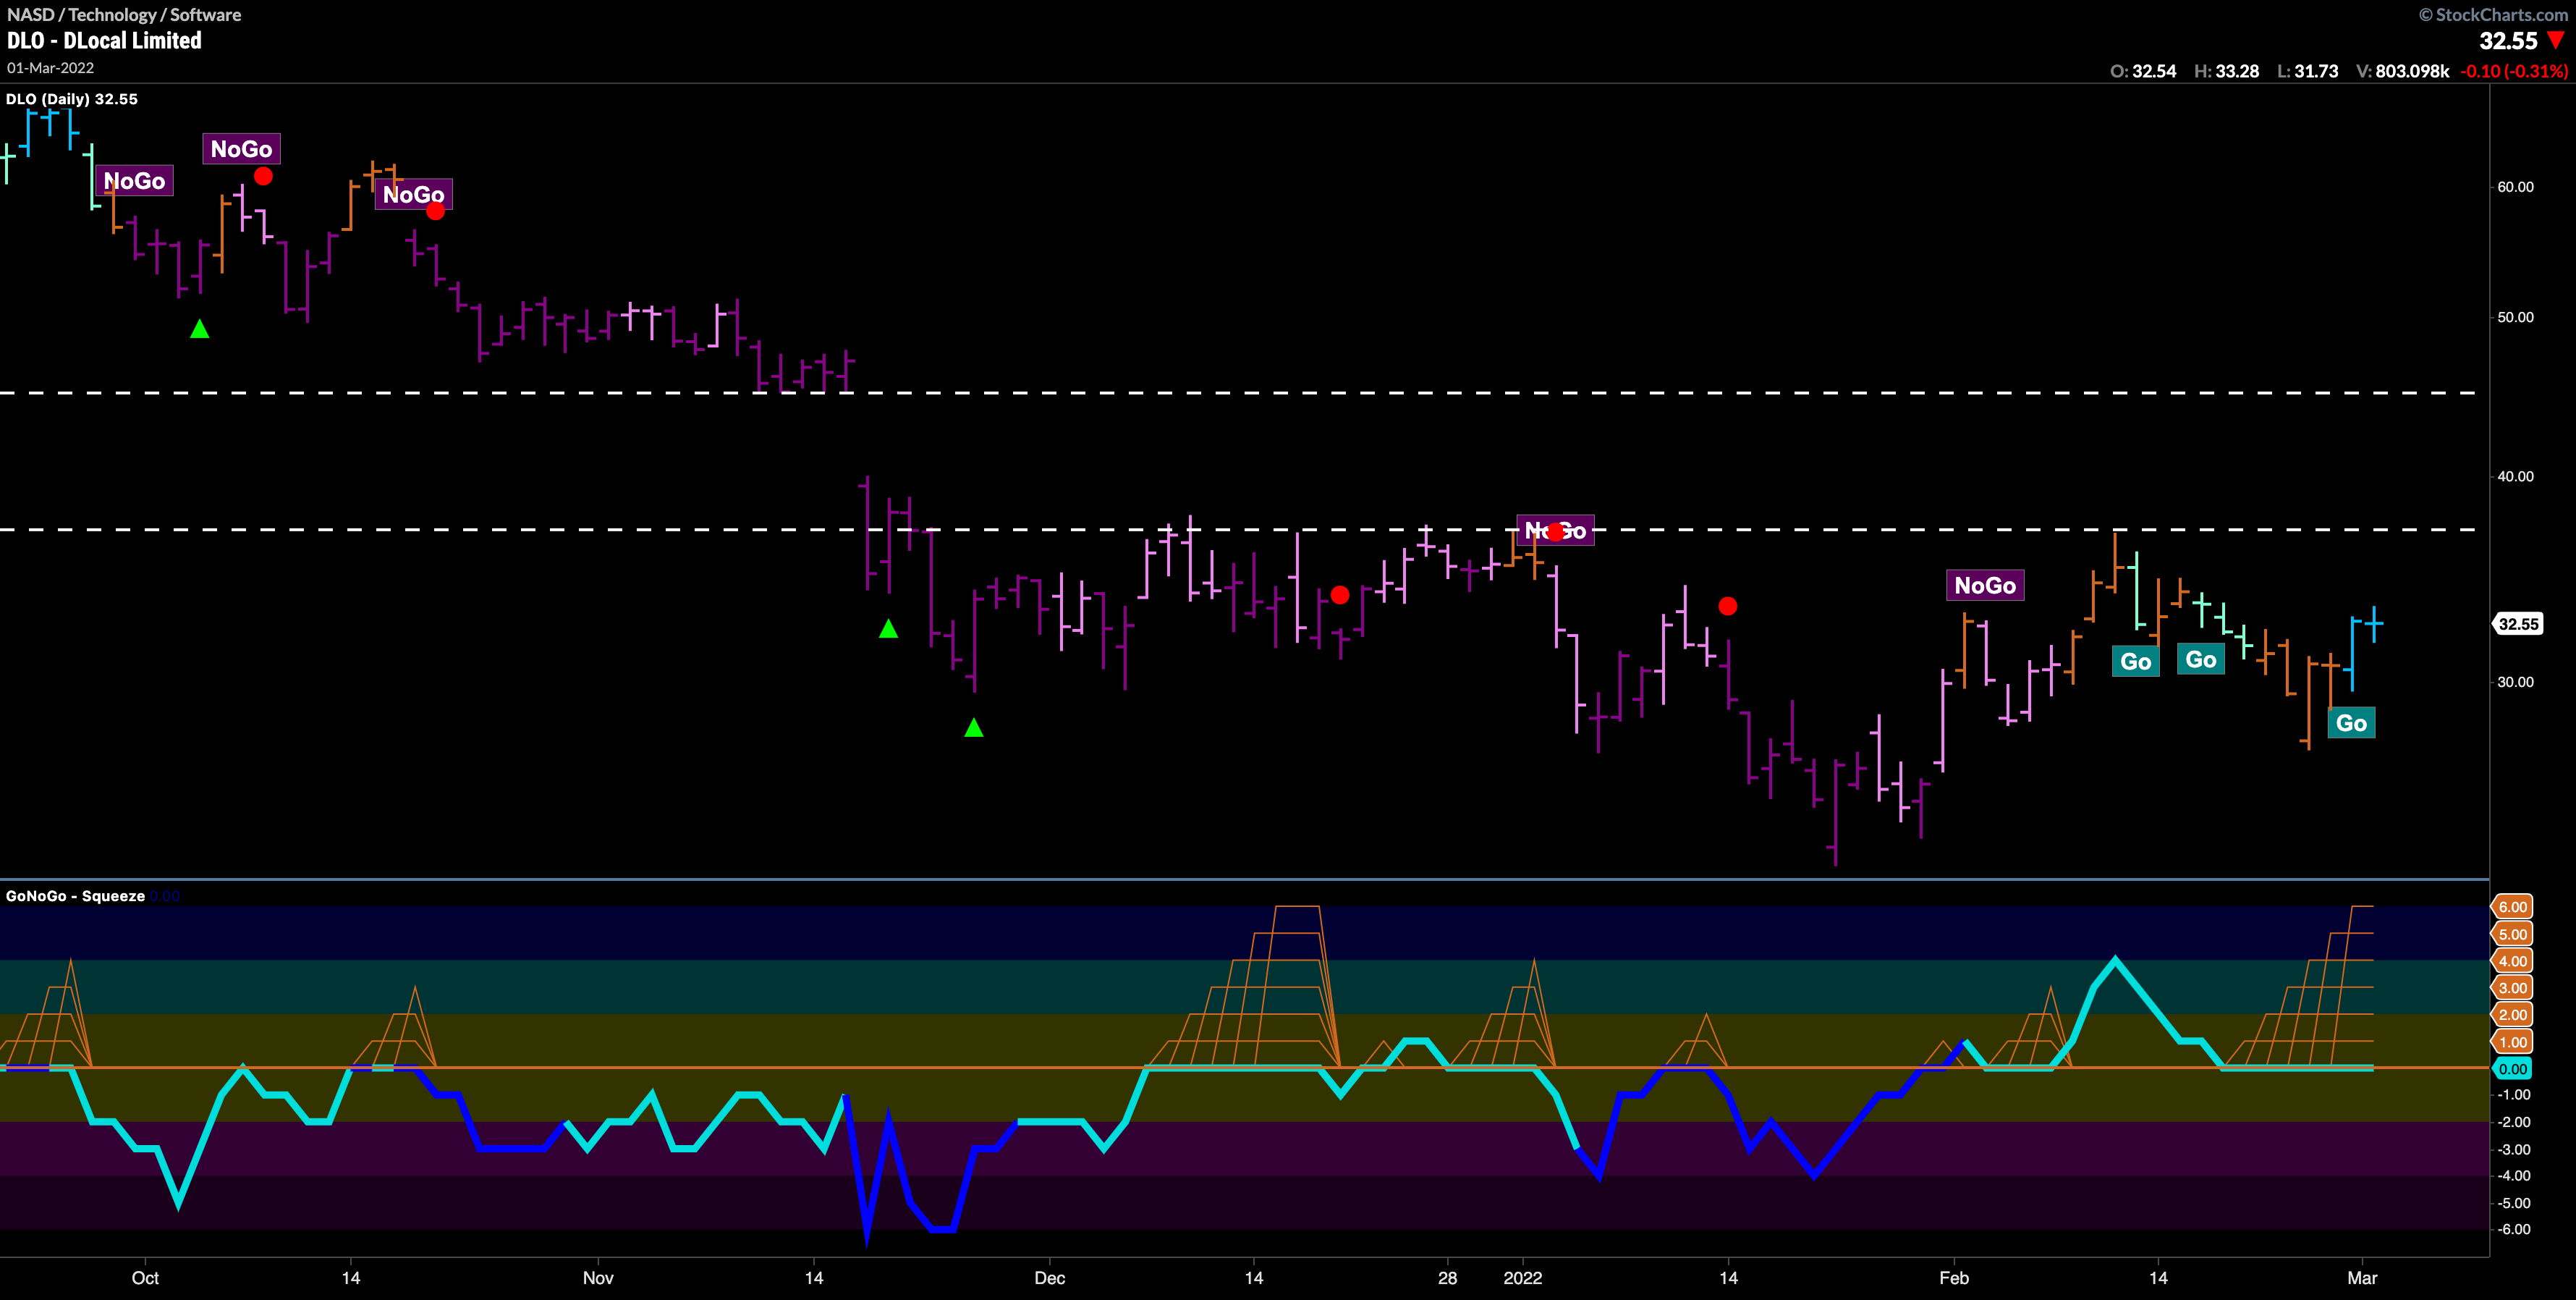This screenshot has width=2576, height=1300.
Task: Click the '2022' date axis label
Action: coord(1523,1278)
